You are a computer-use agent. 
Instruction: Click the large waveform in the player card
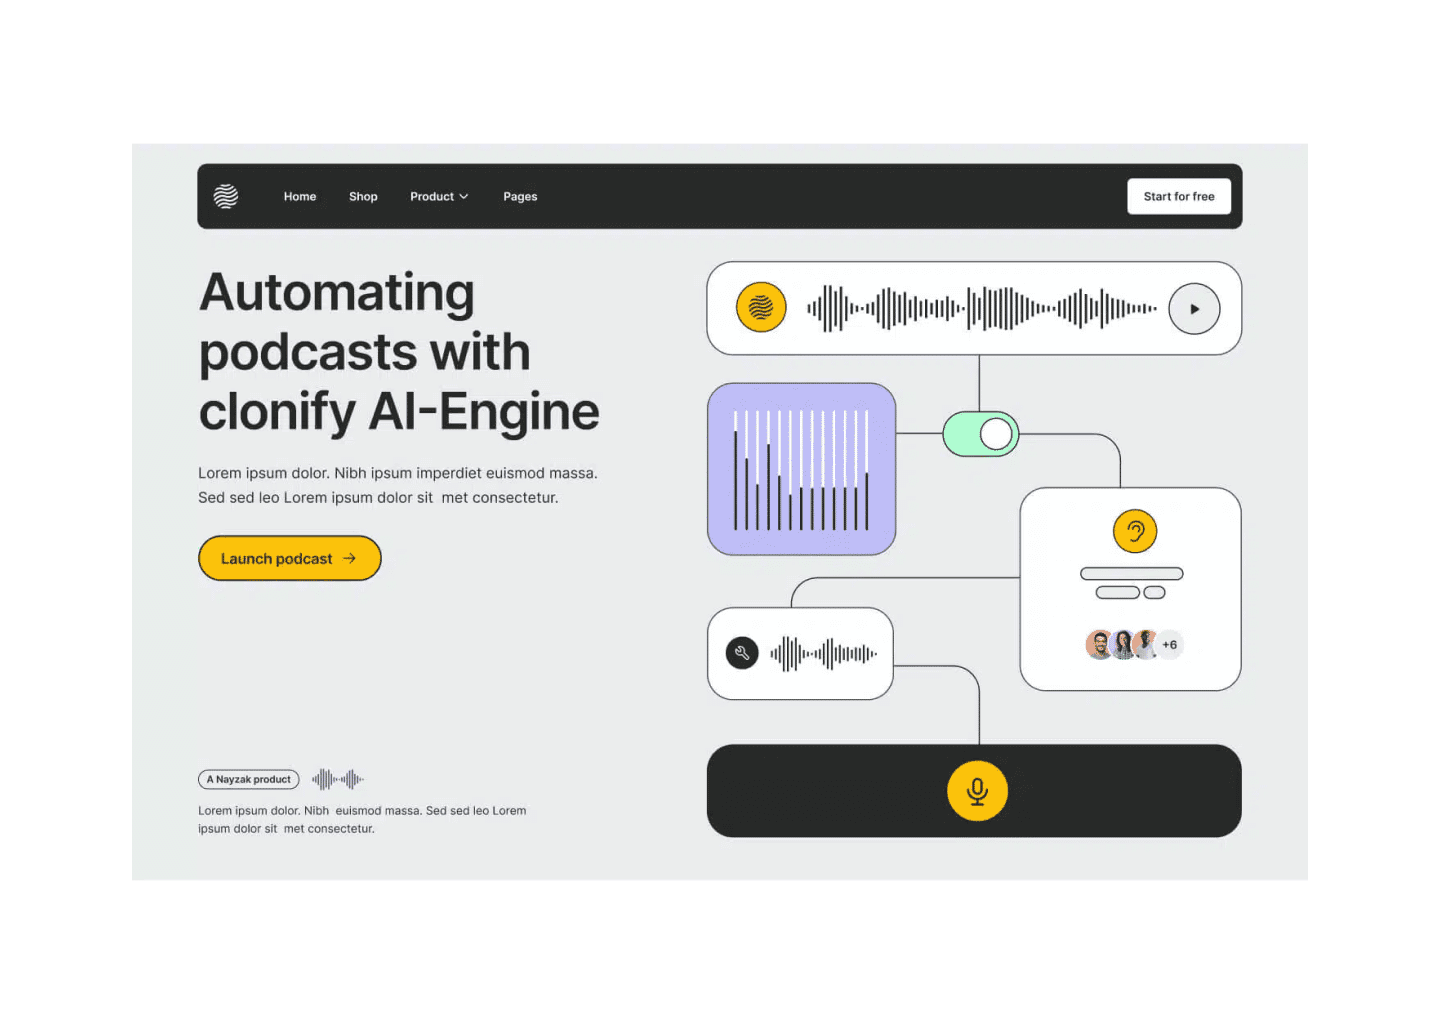[982, 309]
